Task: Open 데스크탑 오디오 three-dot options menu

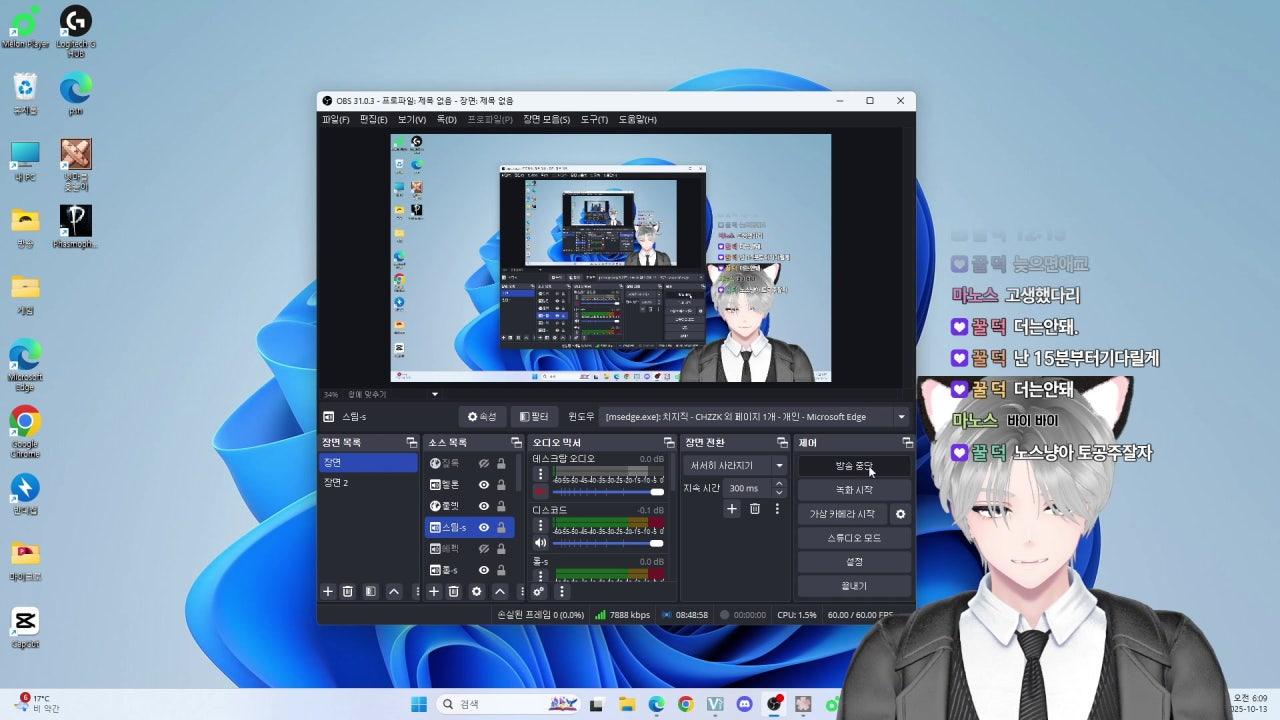Action: click(x=541, y=474)
